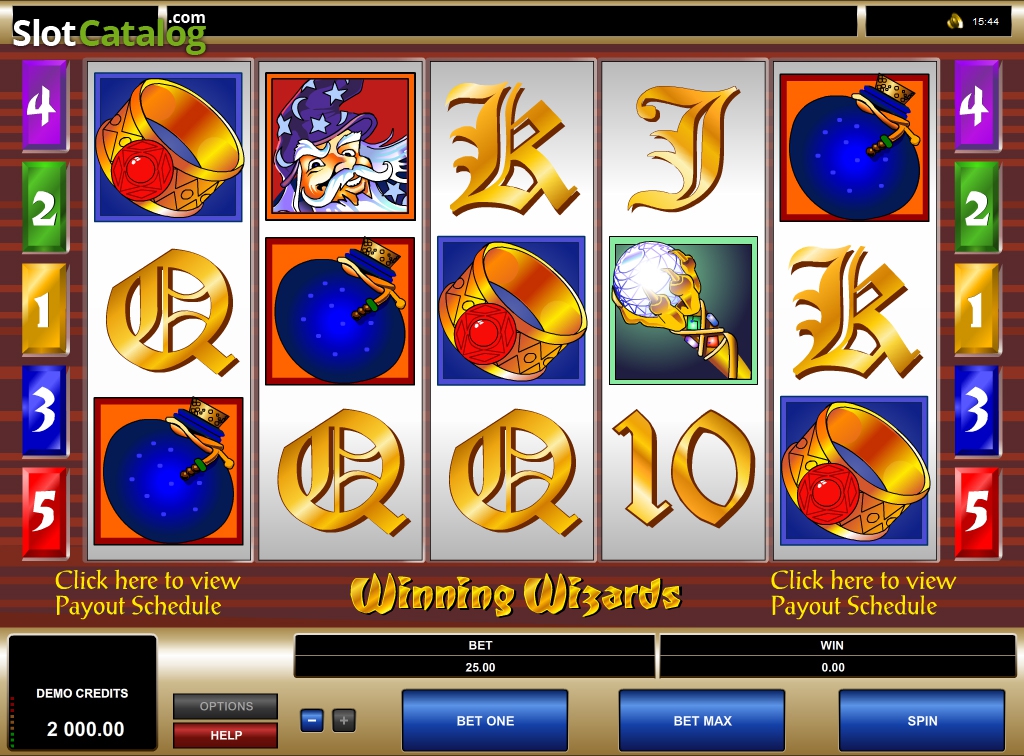View Payout Schedule via the right link
1024x756 pixels.
coord(863,593)
